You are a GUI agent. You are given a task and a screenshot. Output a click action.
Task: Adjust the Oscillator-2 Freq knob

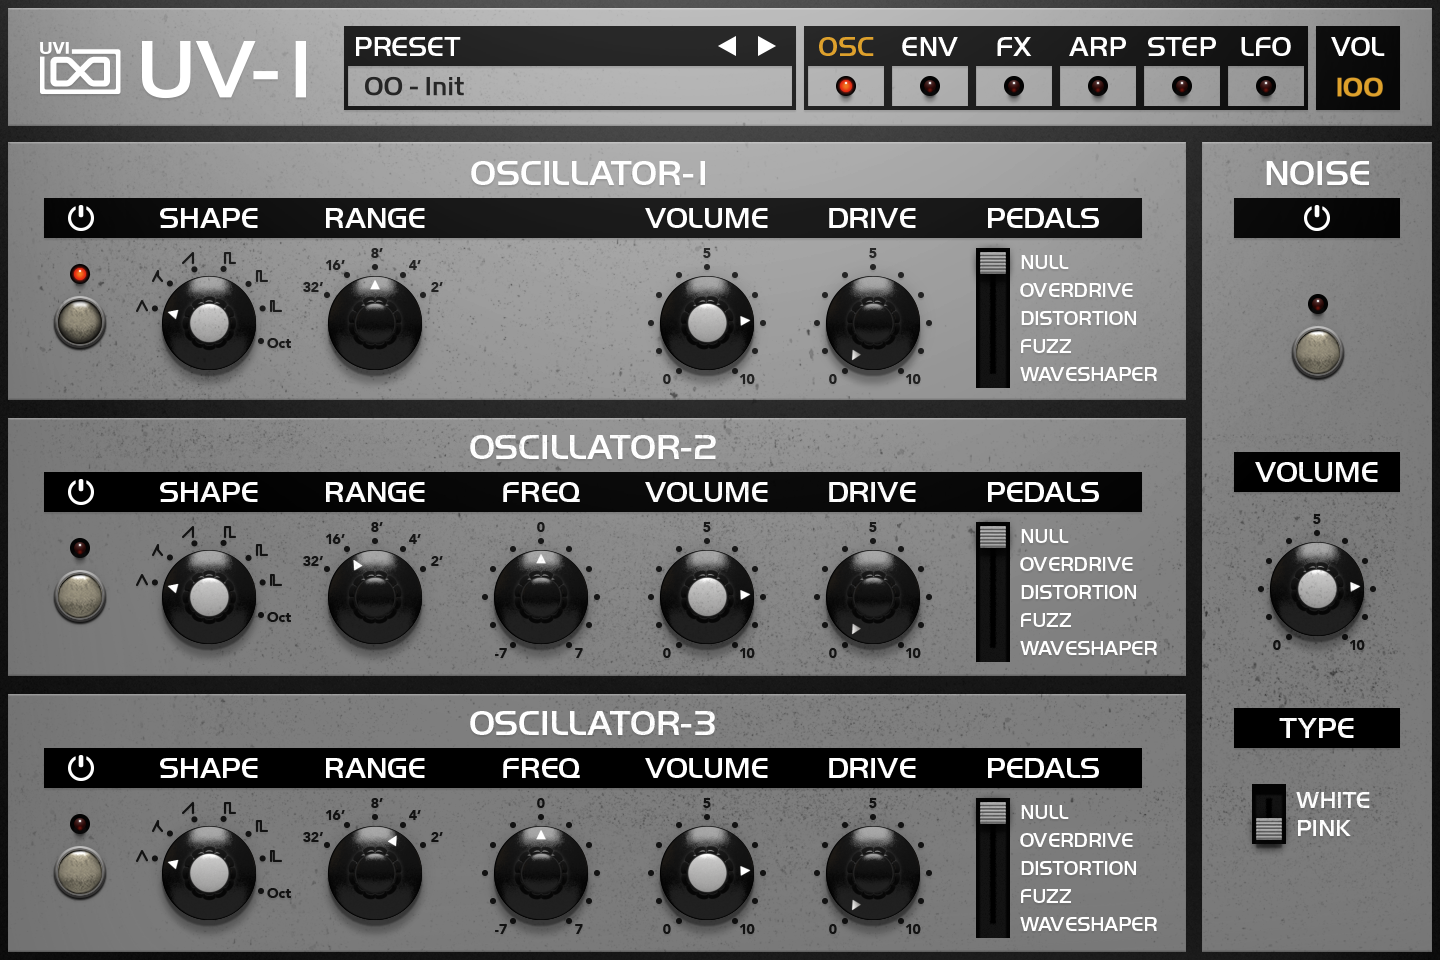540,596
